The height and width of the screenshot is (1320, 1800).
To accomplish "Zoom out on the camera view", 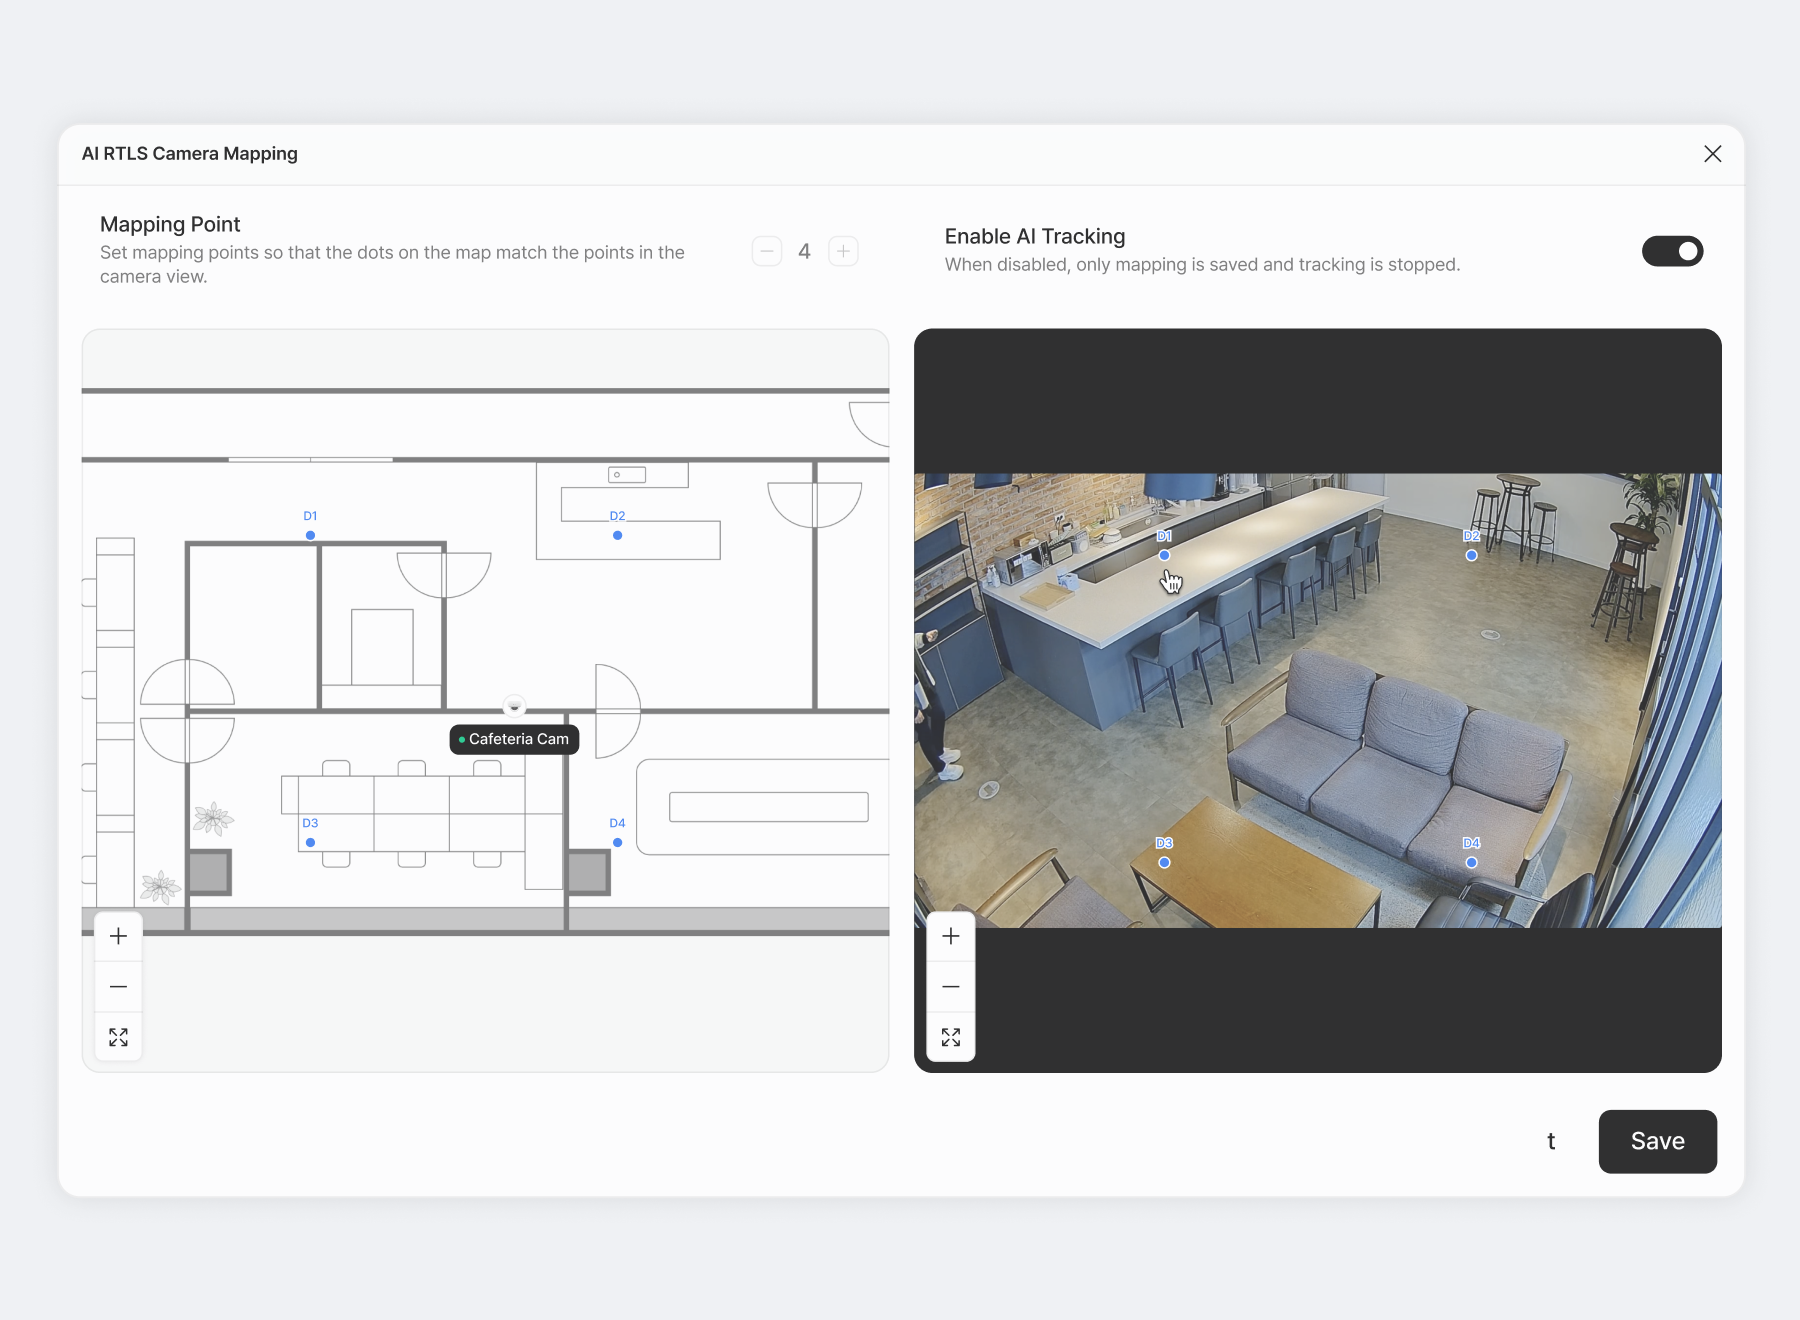I will coord(951,987).
